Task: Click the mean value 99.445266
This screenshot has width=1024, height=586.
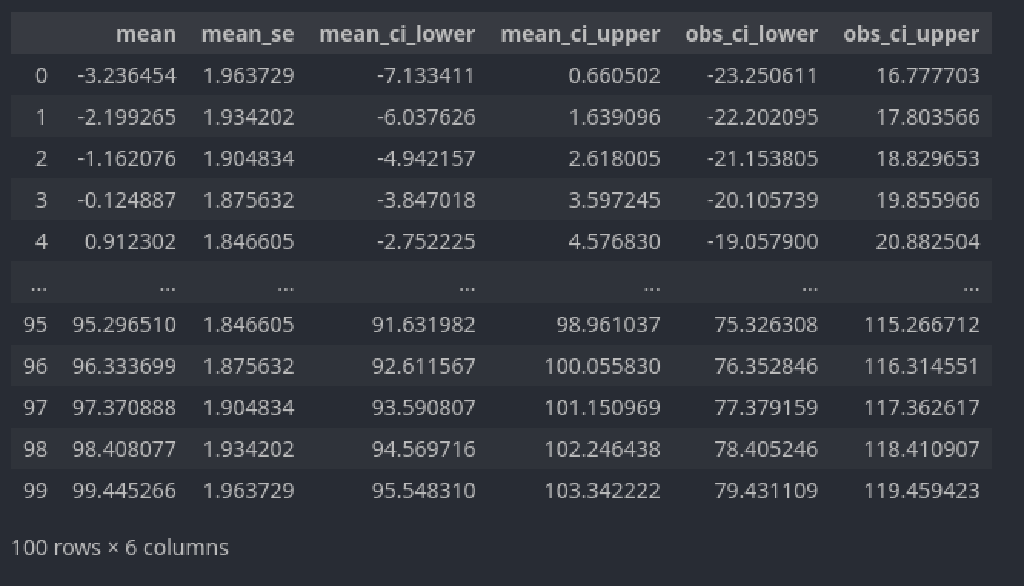Action: click(x=124, y=491)
